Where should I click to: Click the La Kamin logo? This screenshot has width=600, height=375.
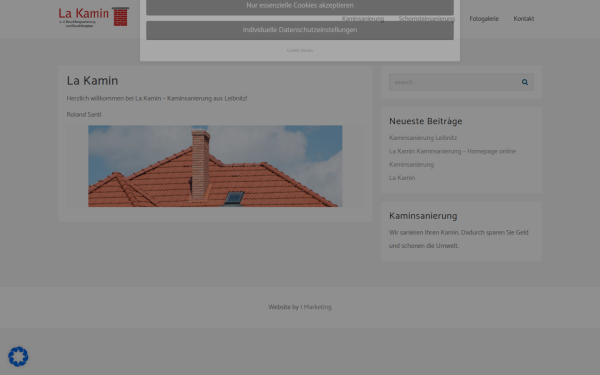[94, 17]
